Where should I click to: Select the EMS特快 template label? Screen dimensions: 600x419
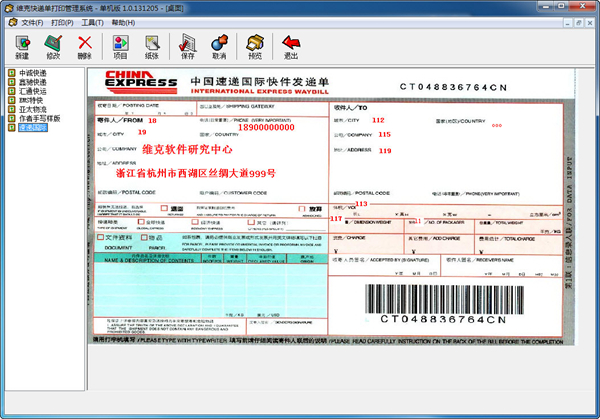tap(31, 100)
